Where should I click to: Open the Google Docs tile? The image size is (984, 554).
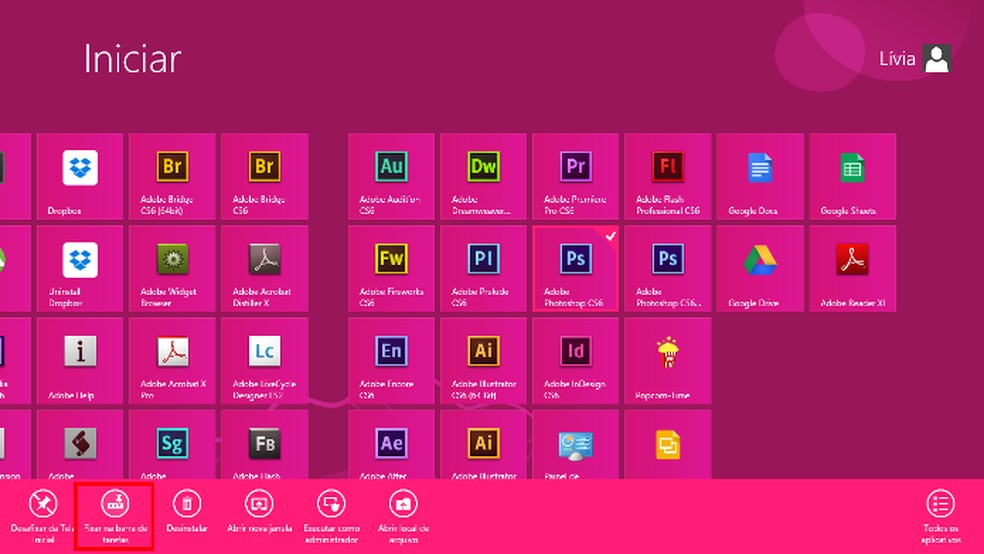tap(760, 176)
